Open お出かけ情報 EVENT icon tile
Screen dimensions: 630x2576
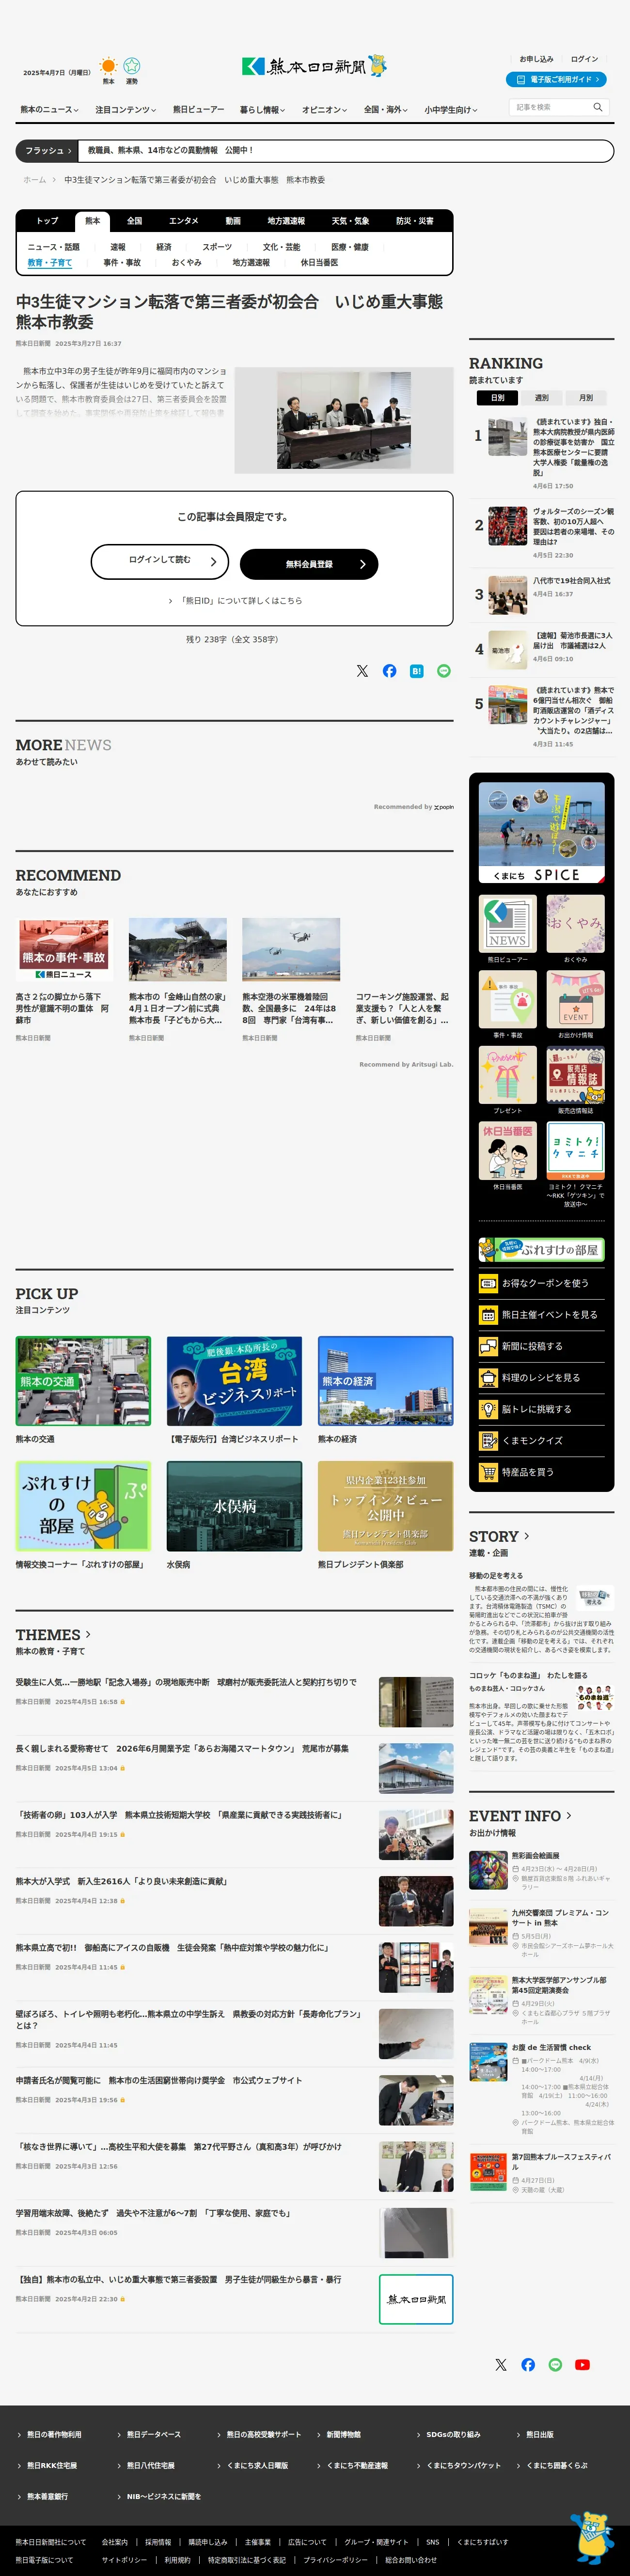point(575,1000)
